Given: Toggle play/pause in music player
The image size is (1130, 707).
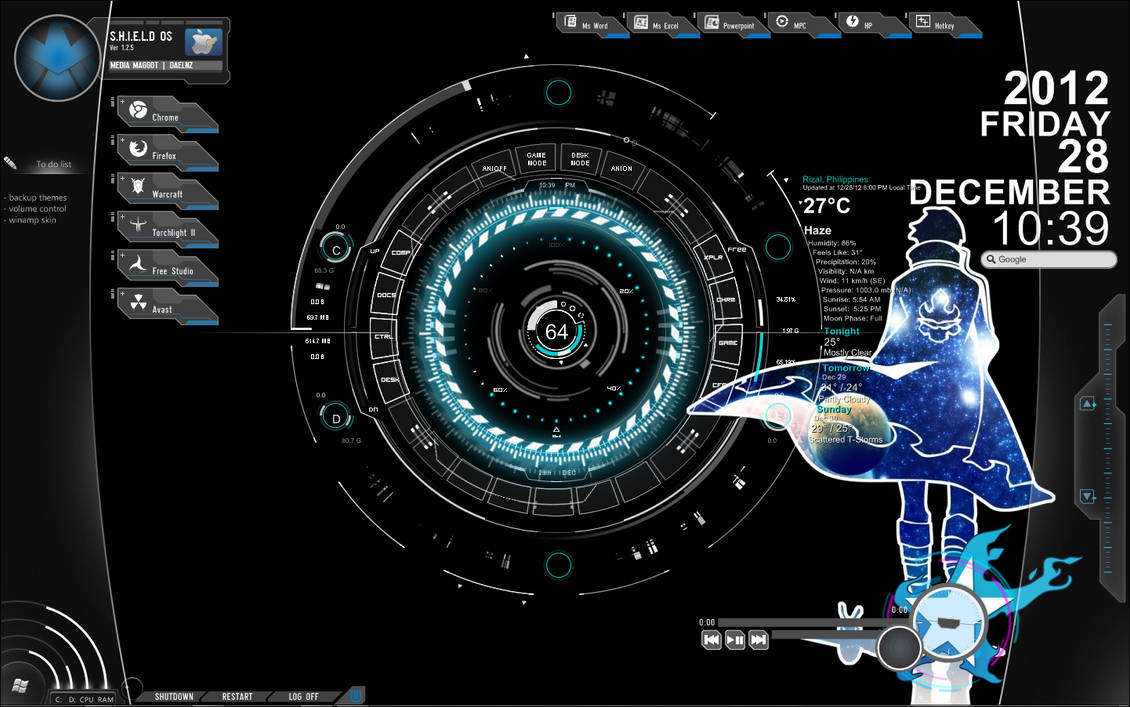Looking at the screenshot, I should pos(735,639).
